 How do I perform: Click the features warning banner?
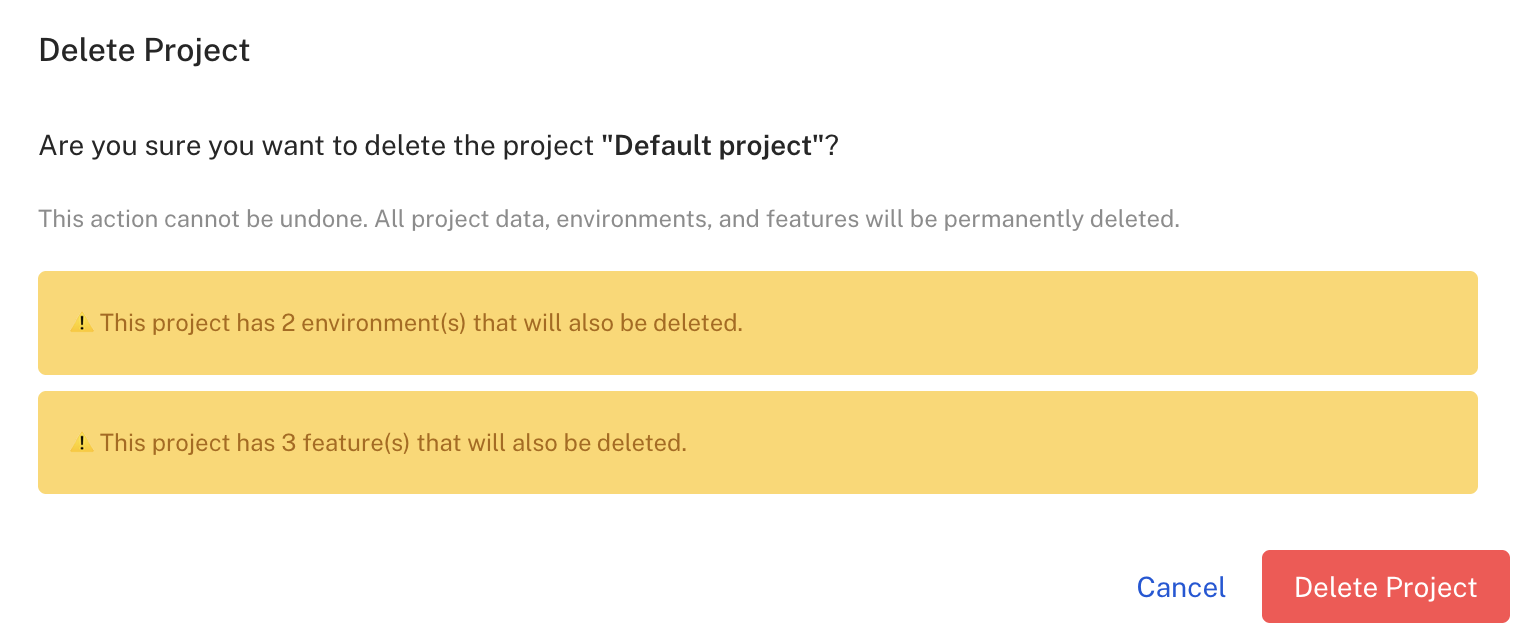click(x=757, y=442)
